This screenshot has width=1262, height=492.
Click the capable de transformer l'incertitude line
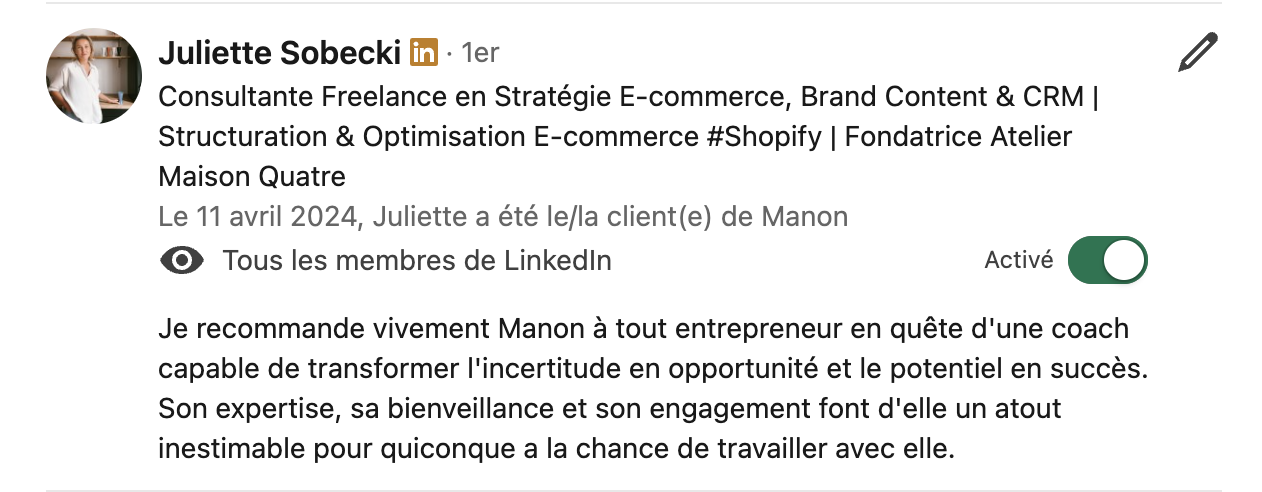coord(653,368)
